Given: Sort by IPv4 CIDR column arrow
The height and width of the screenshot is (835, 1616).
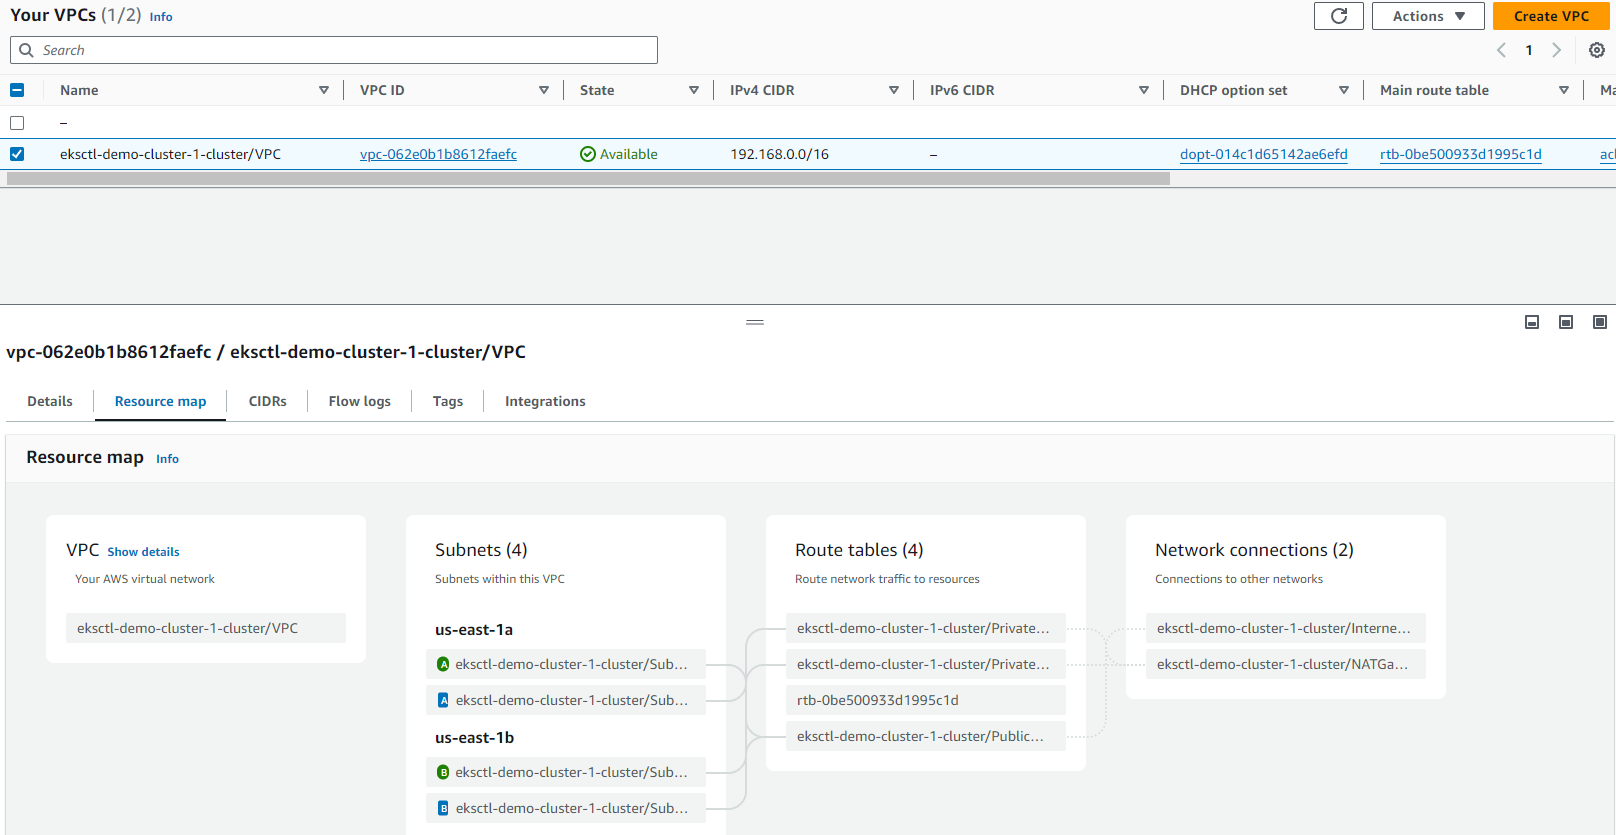Looking at the screenshot, I should (894, 90).
